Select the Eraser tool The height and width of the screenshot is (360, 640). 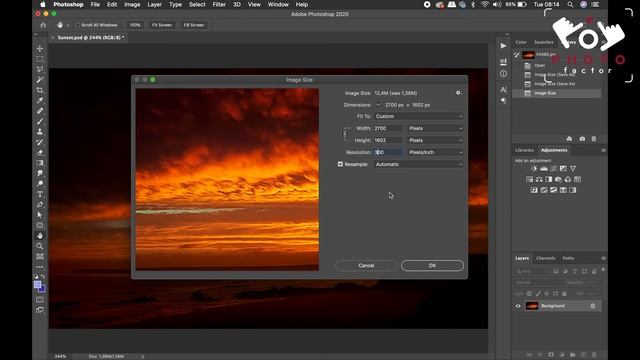pyautogui.click(x=40, y=153)
